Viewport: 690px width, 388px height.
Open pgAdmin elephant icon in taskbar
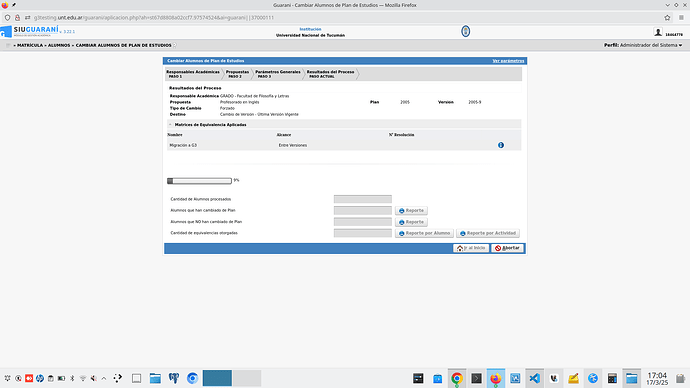[174, 378]
